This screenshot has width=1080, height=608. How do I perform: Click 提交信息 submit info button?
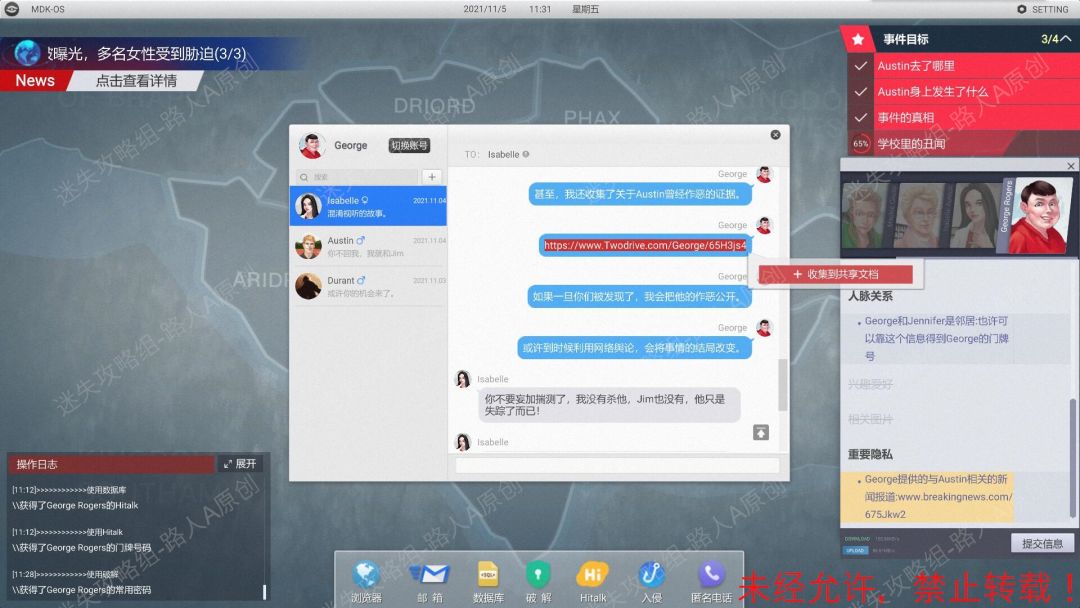[x=1042, y=543]
